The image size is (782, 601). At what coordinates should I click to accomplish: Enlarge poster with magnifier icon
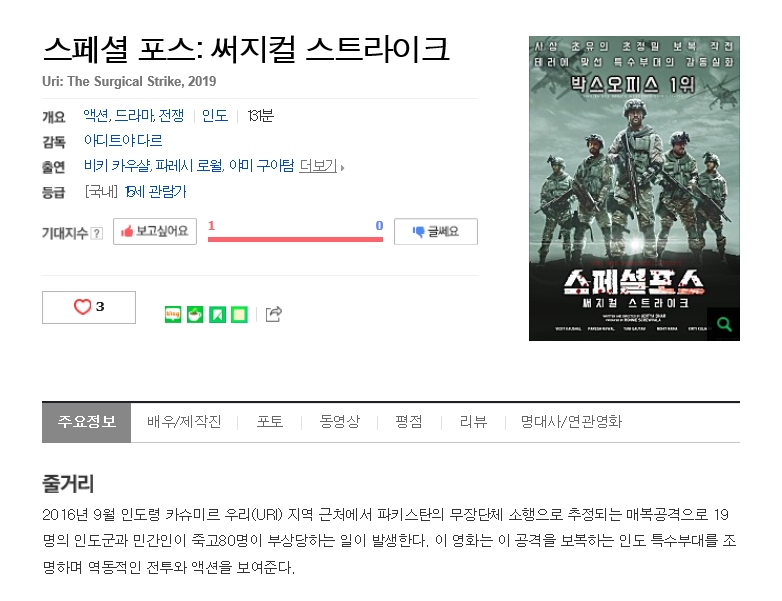(724, 324)
